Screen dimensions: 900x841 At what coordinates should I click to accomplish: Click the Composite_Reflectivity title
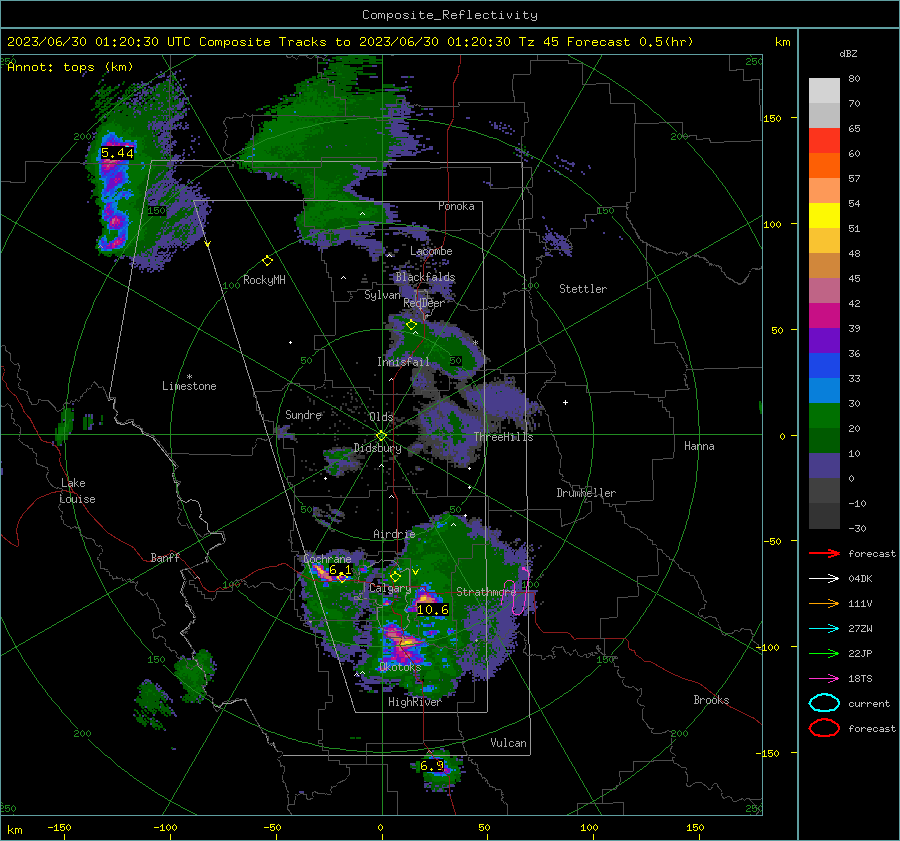click(449, 15)
